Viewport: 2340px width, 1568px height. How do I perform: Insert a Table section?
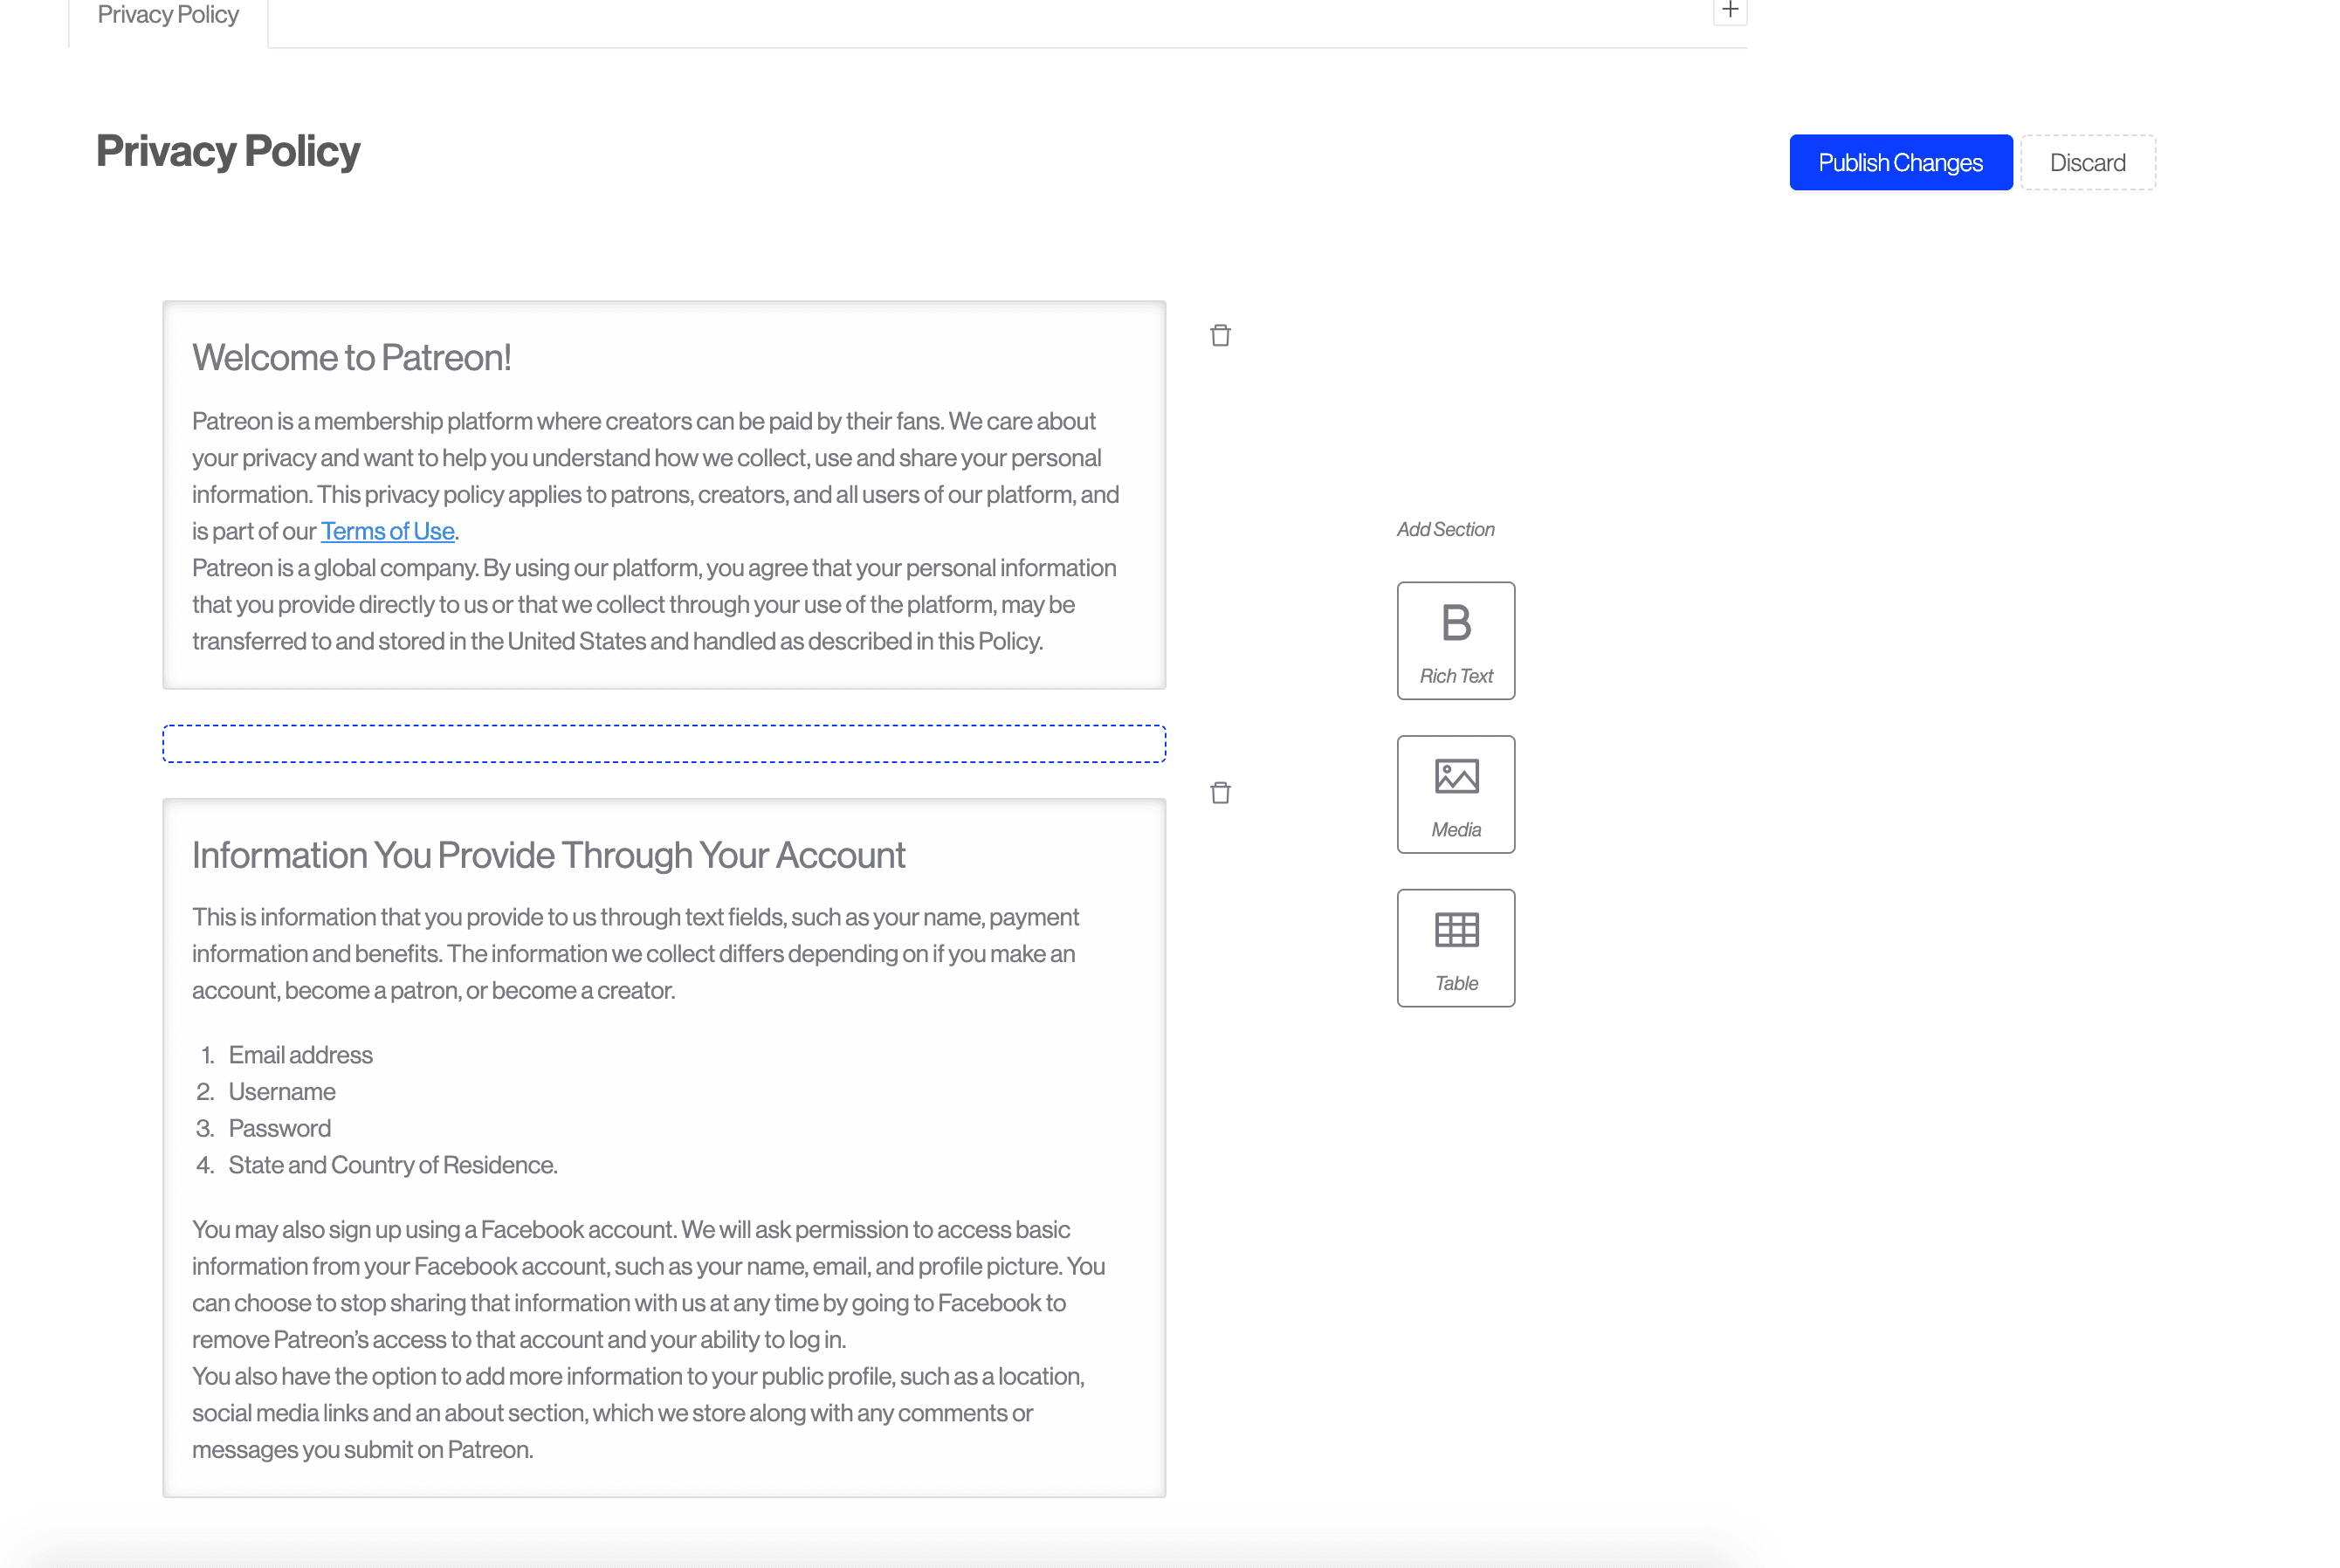1455,947
